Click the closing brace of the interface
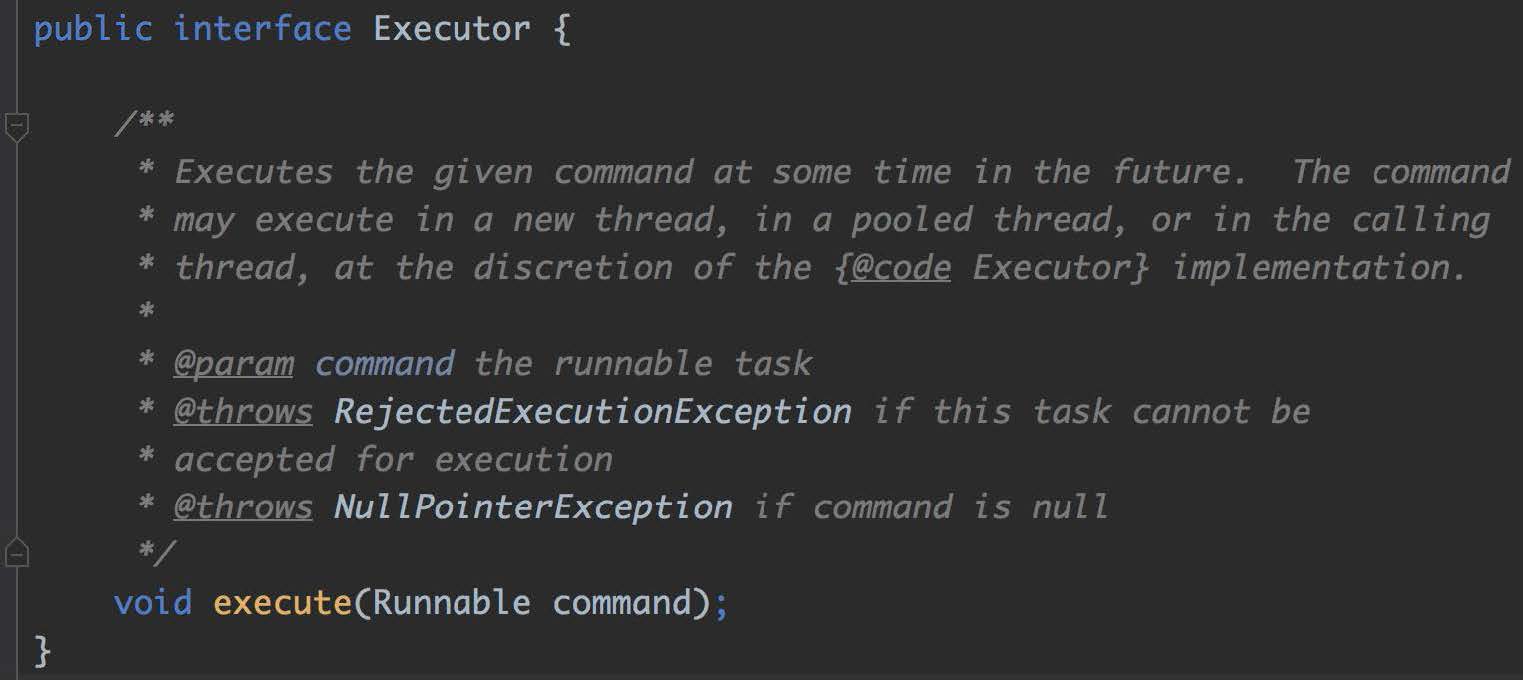Viewport: 1523px width, 680px height. (42, 651)
